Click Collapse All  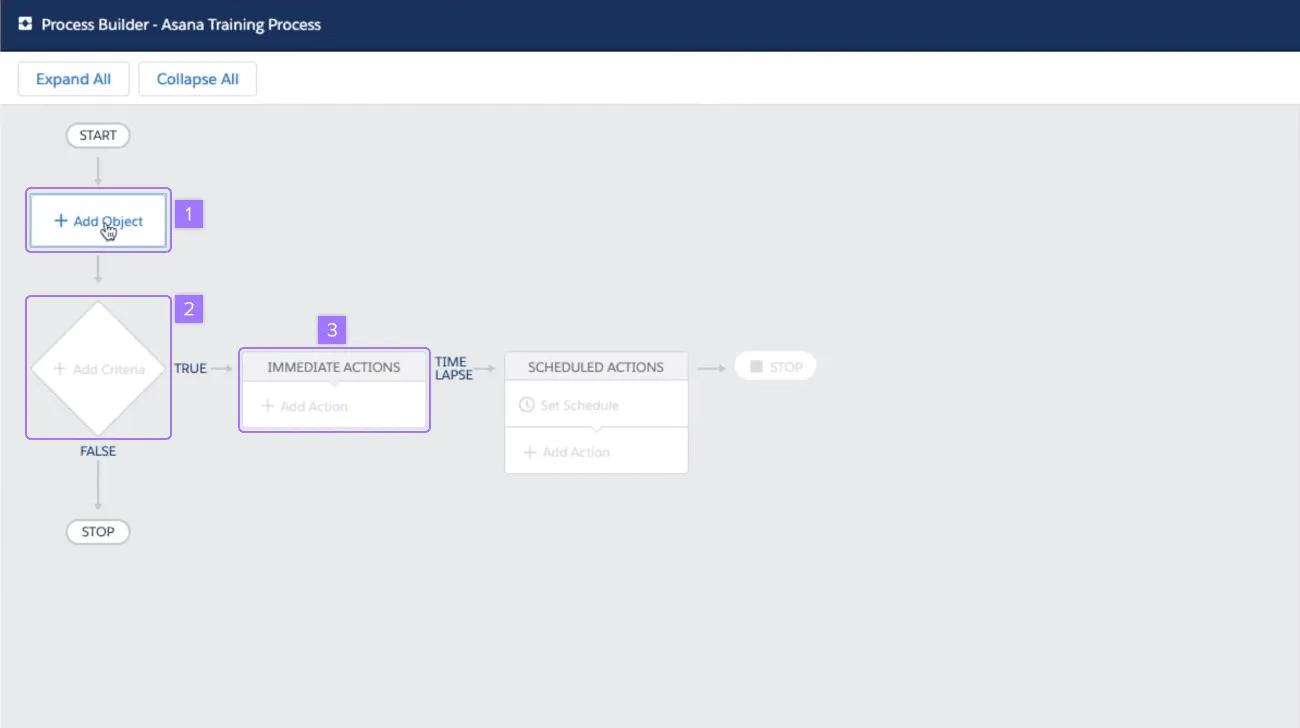coord(197,78)
